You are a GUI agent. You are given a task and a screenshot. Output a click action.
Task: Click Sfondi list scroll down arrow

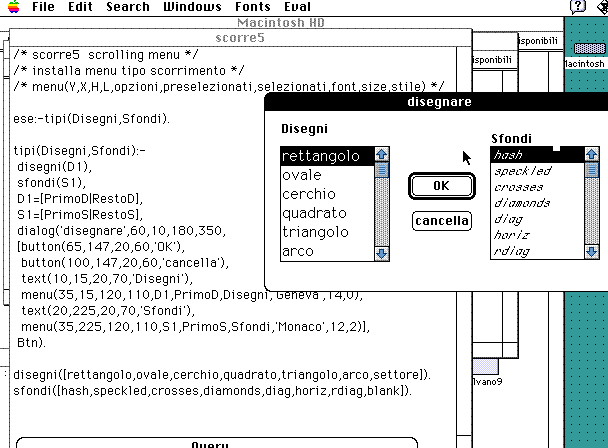[592, 252]
